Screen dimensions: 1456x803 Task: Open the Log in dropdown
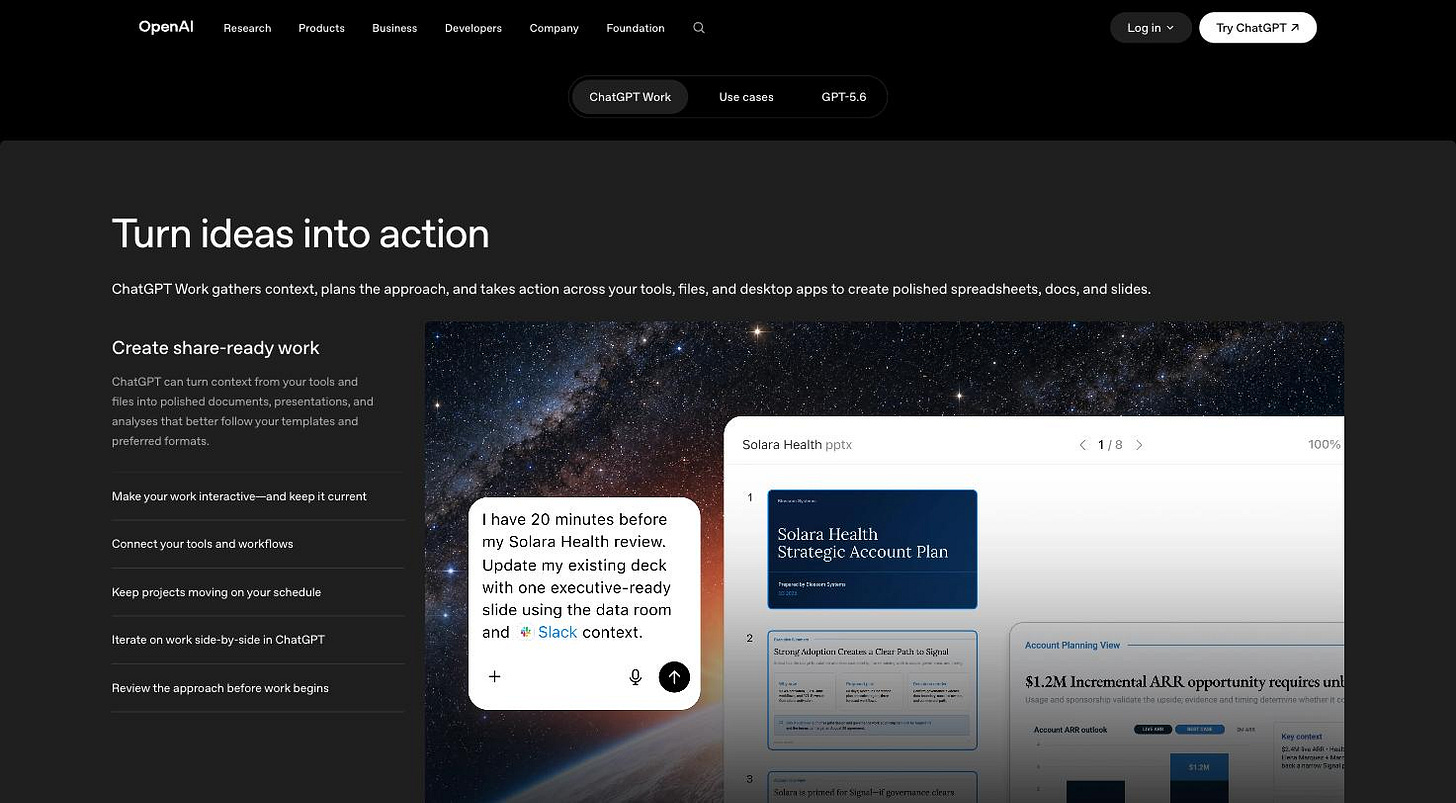[1151, 28]
